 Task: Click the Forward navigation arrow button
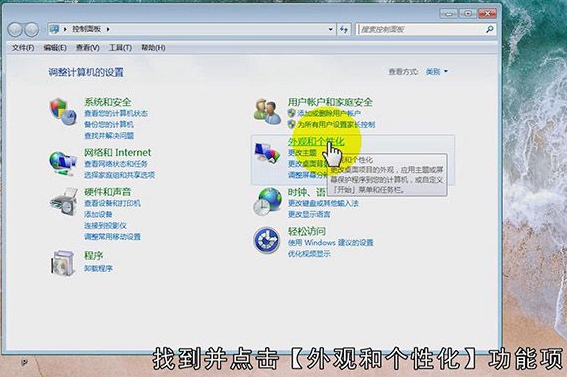[31, 30]
